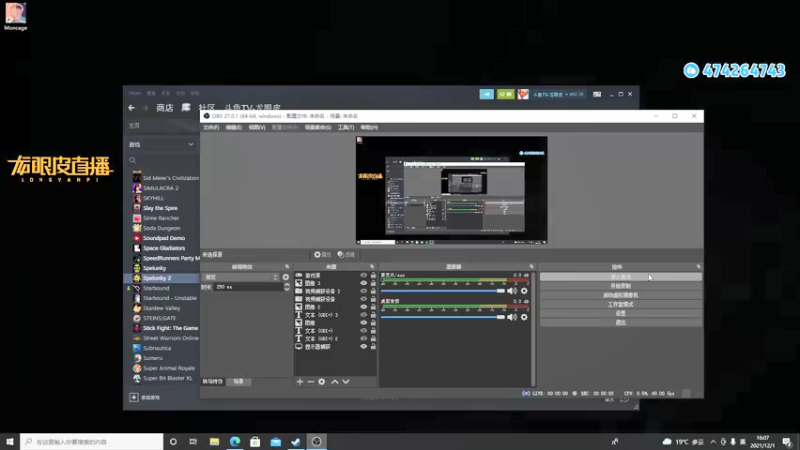
Task: Open source properties gear below sources list
Action: click(x=321, y=382)
